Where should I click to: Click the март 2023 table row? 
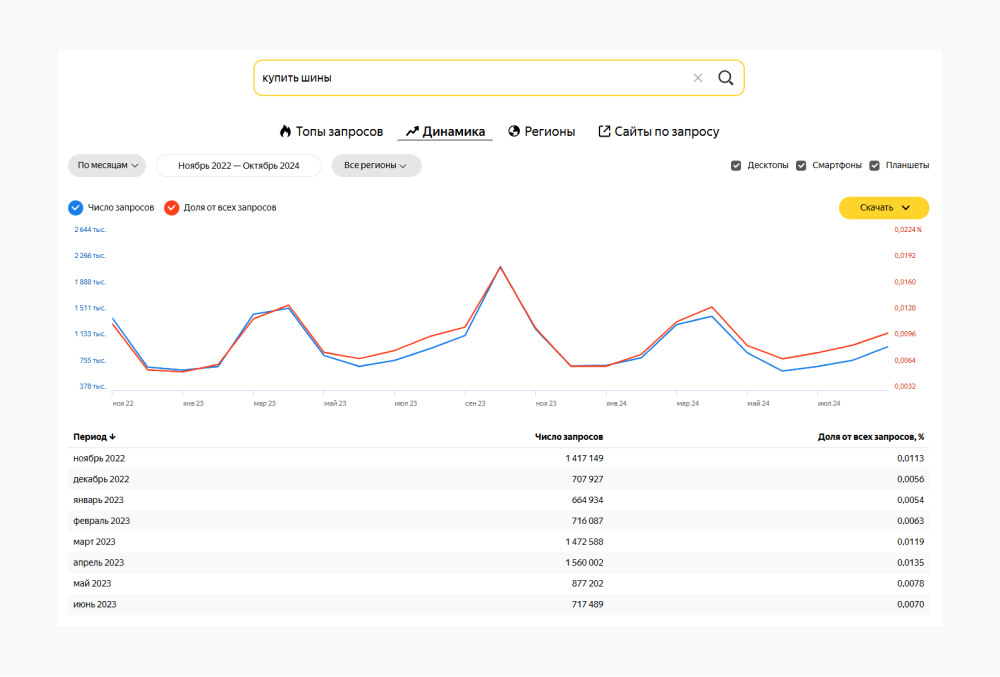click(497, 542)
